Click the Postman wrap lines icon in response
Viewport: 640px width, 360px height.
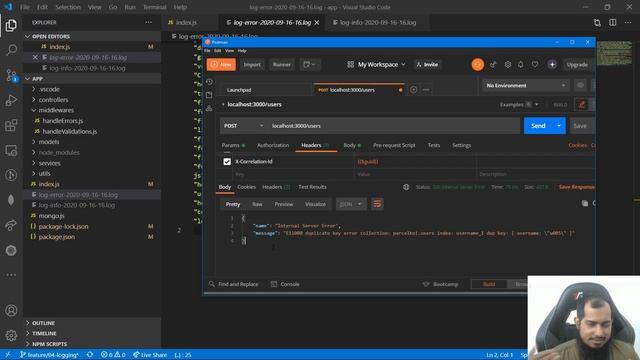(377, 204)
